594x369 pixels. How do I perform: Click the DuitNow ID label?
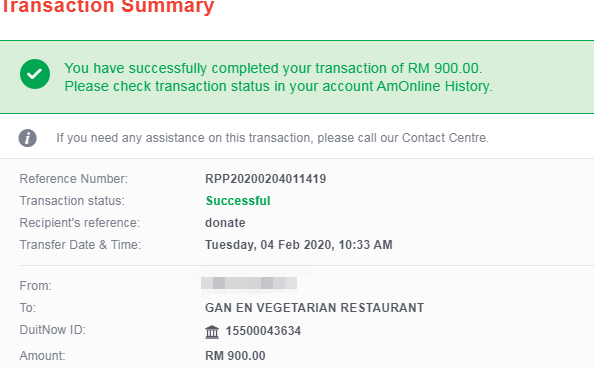(x=53, y=330)
